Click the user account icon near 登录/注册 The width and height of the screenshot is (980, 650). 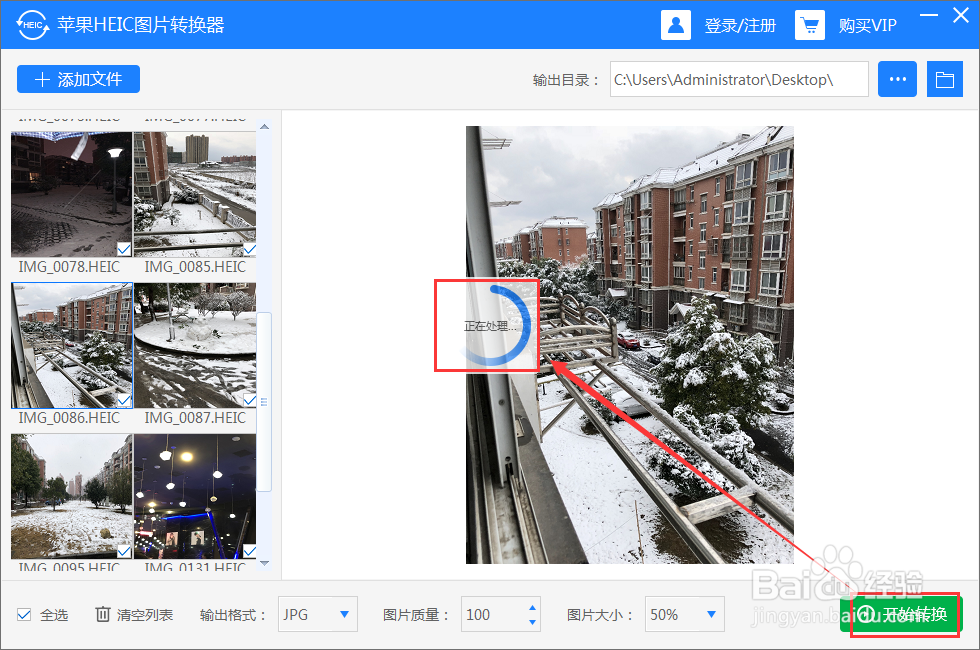[x=675, y=24]
